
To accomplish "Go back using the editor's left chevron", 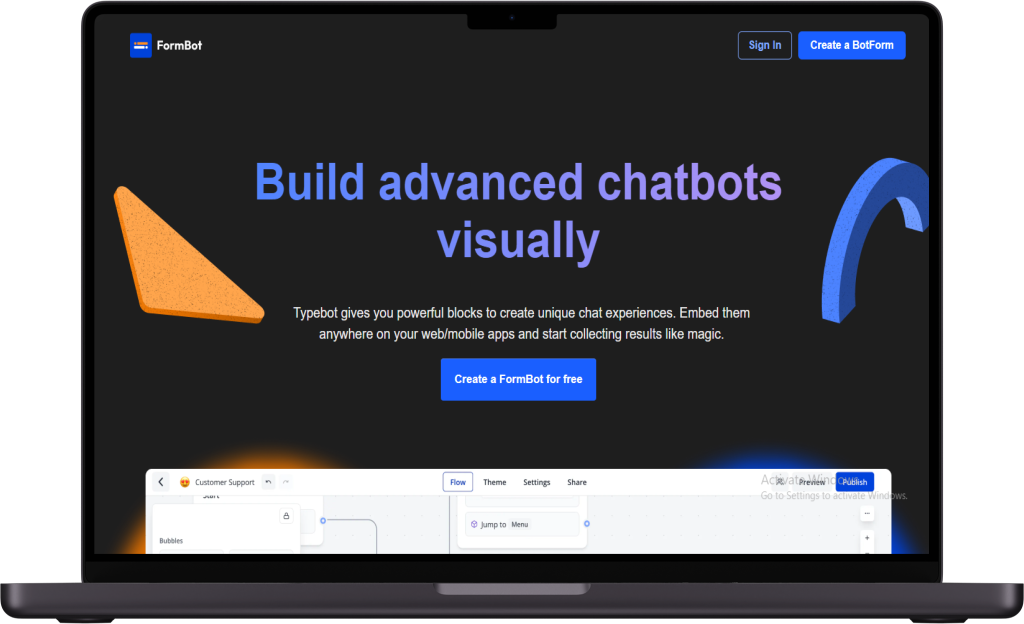I will point(161,482).
